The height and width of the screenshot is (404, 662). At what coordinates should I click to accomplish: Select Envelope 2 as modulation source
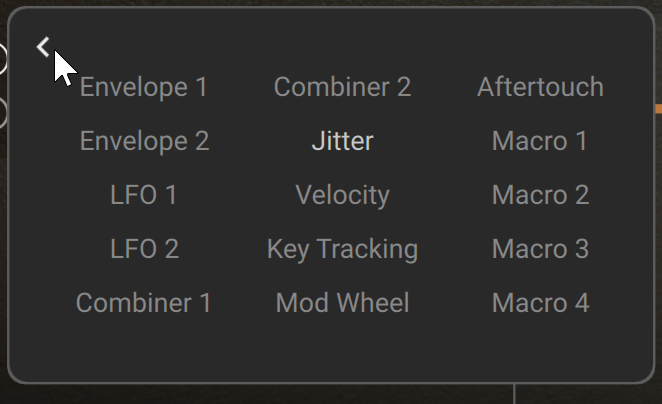click(x=144, y=141)
